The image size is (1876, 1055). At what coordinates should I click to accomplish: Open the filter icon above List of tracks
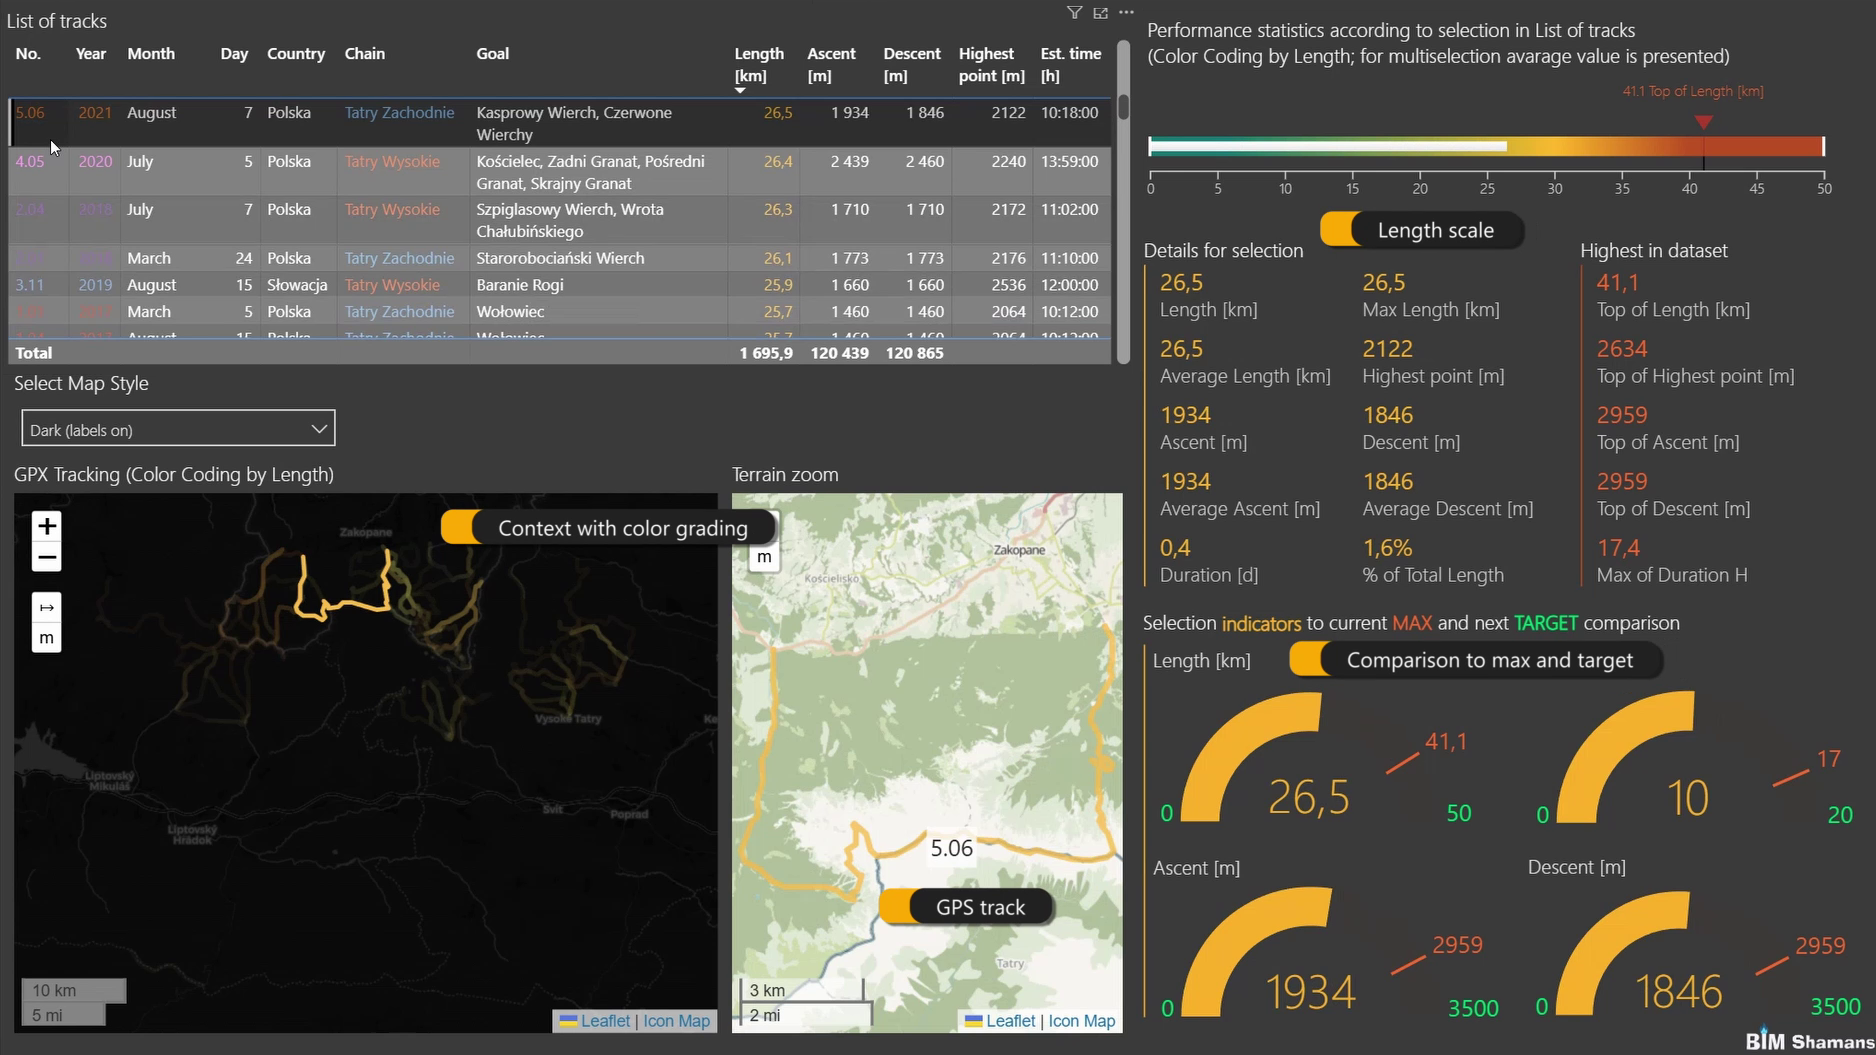tap(1074, 13)
